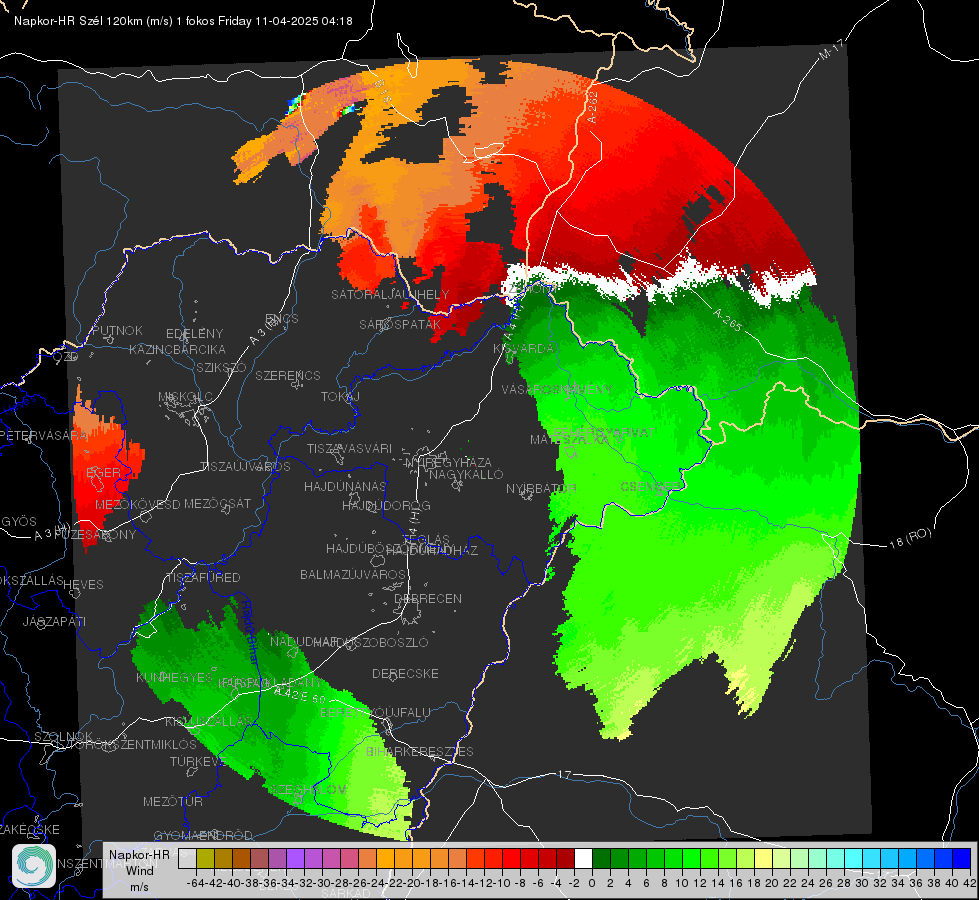
Task: Click the yellow legend swatch above 18
Action: tap(764, 859)
